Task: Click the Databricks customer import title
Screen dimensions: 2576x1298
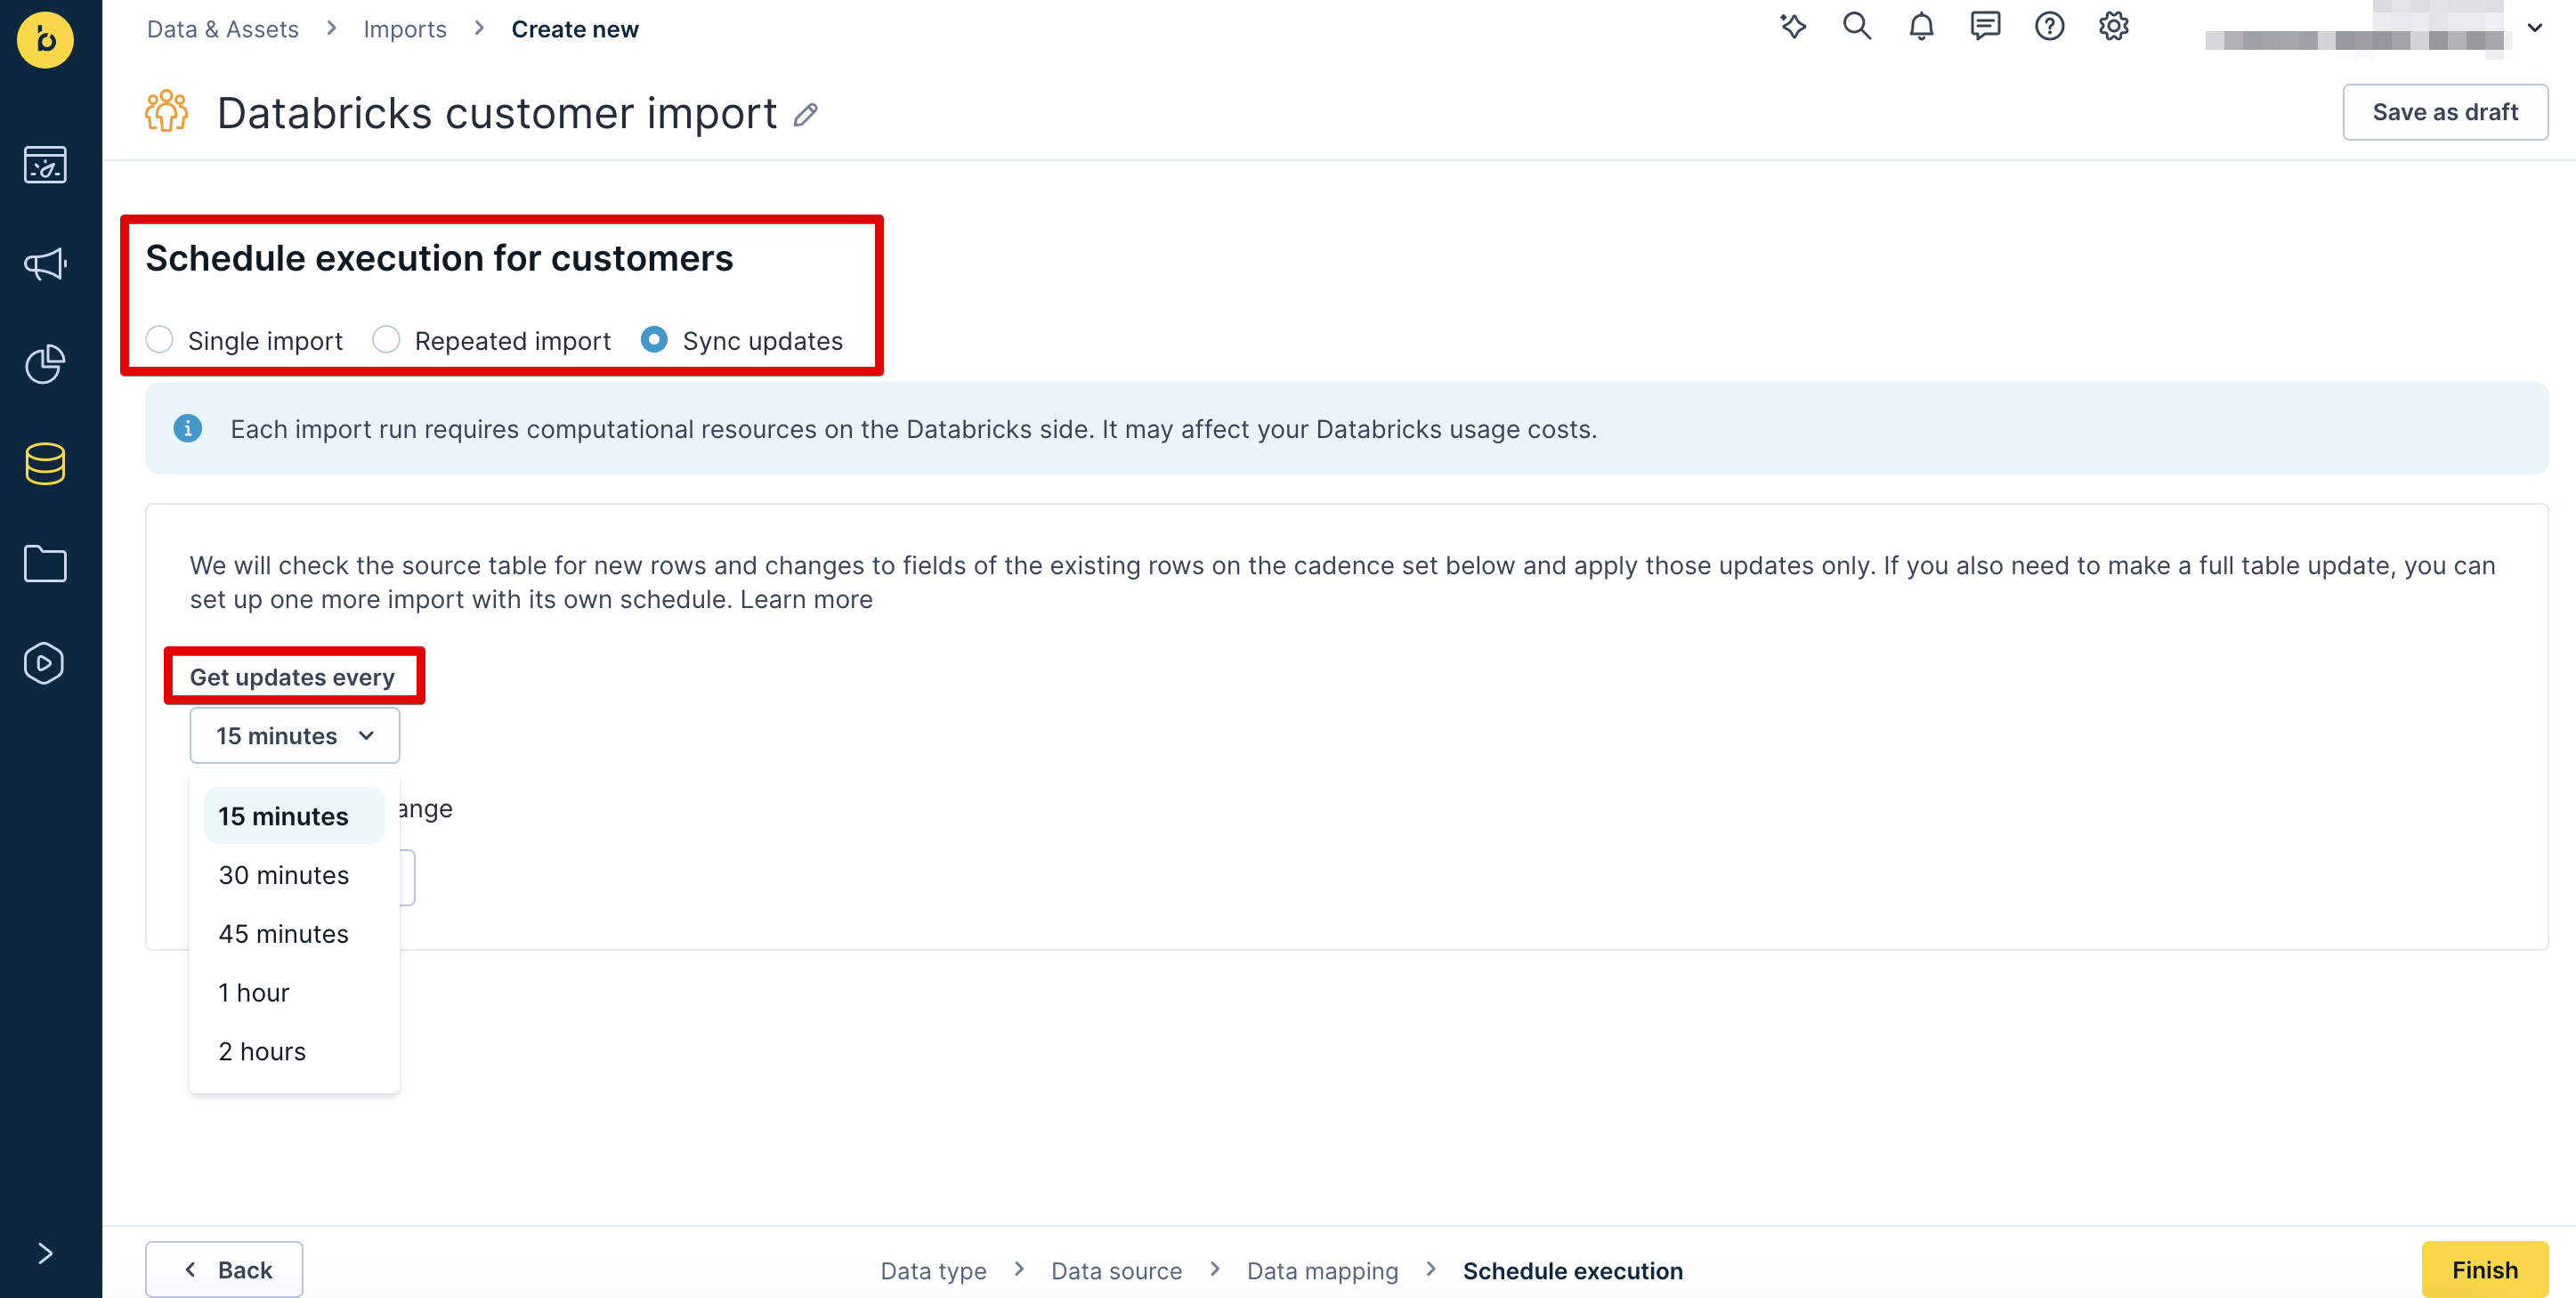Action: pos(497,113)
